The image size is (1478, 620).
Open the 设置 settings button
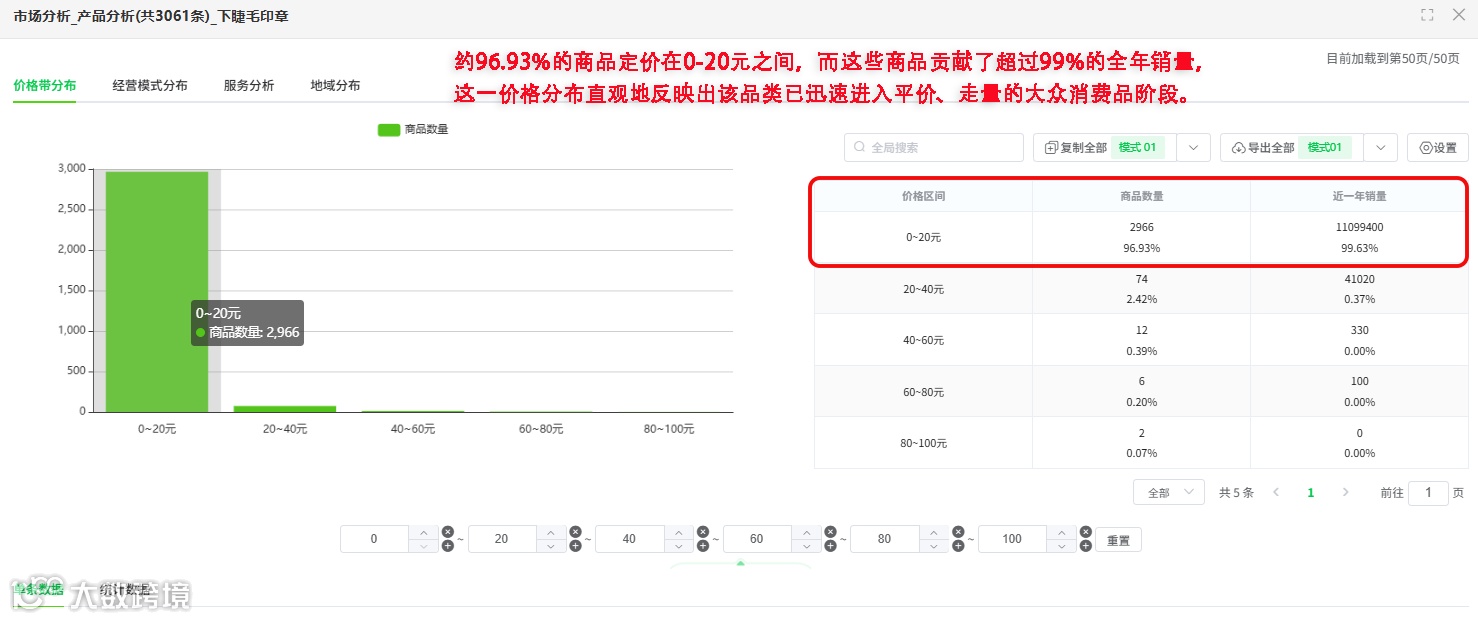pos(1438,148)
